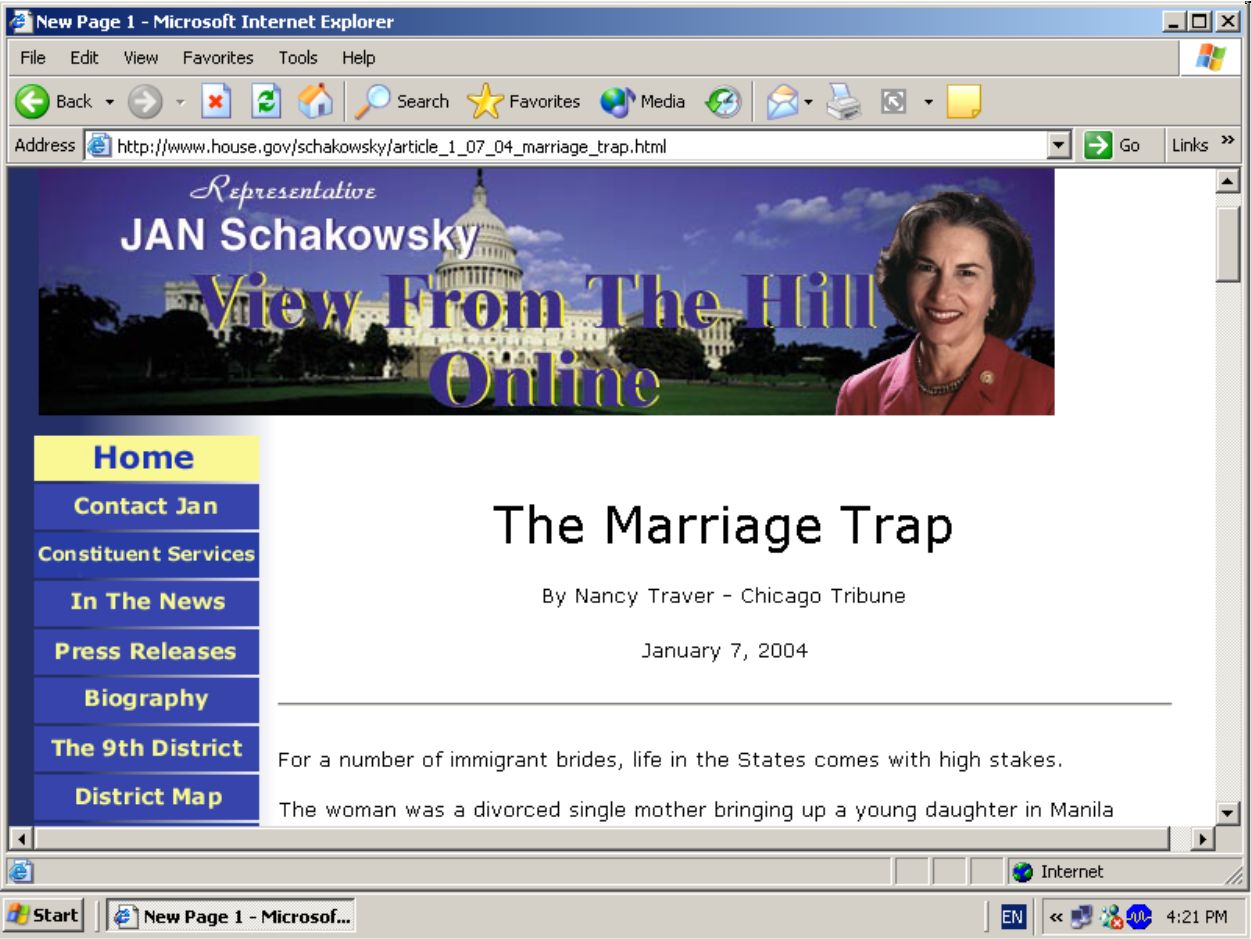Open the Forward history dropdown arrow

tap(182, 102)
